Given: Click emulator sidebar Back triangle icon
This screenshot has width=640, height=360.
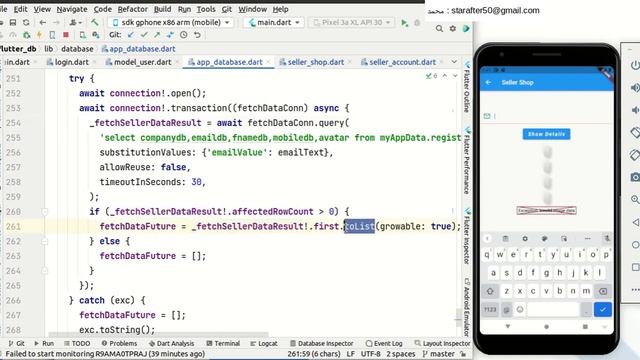Looking at the screenshot, I should 635,222.
